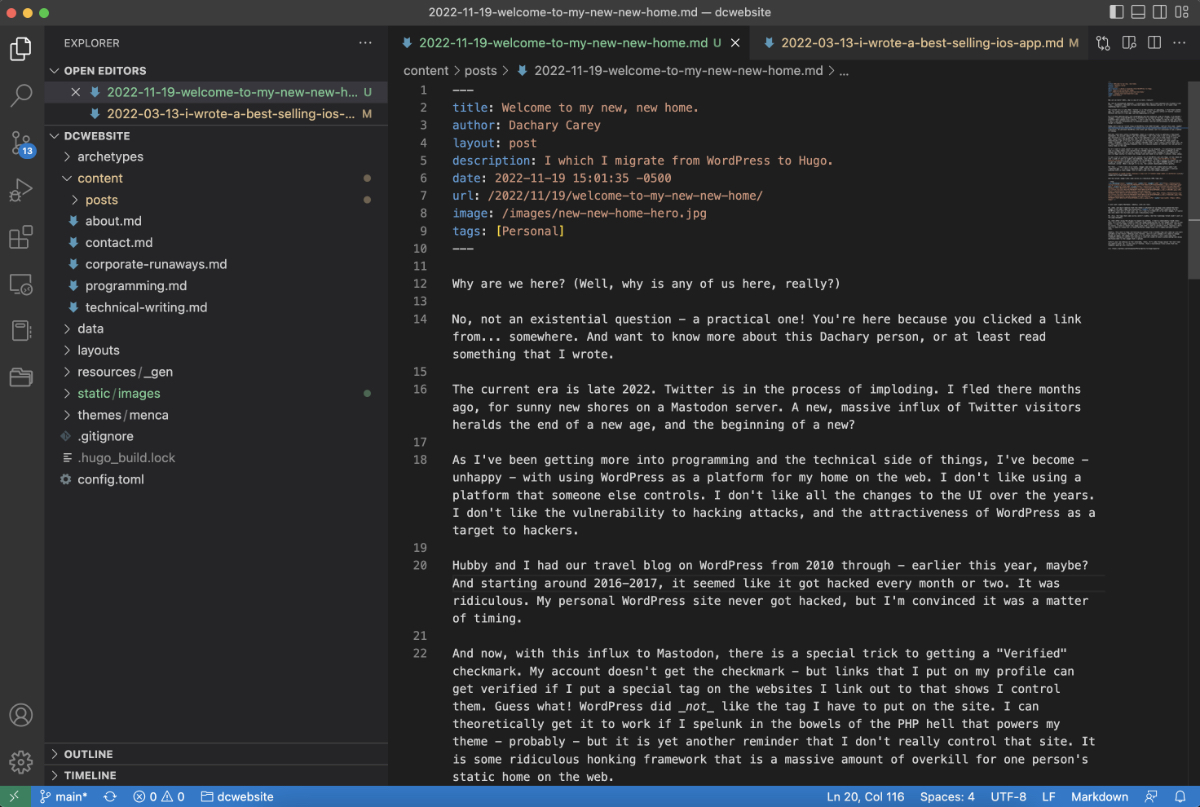Open .gitignore in the explorer

(x=216, y=436)
